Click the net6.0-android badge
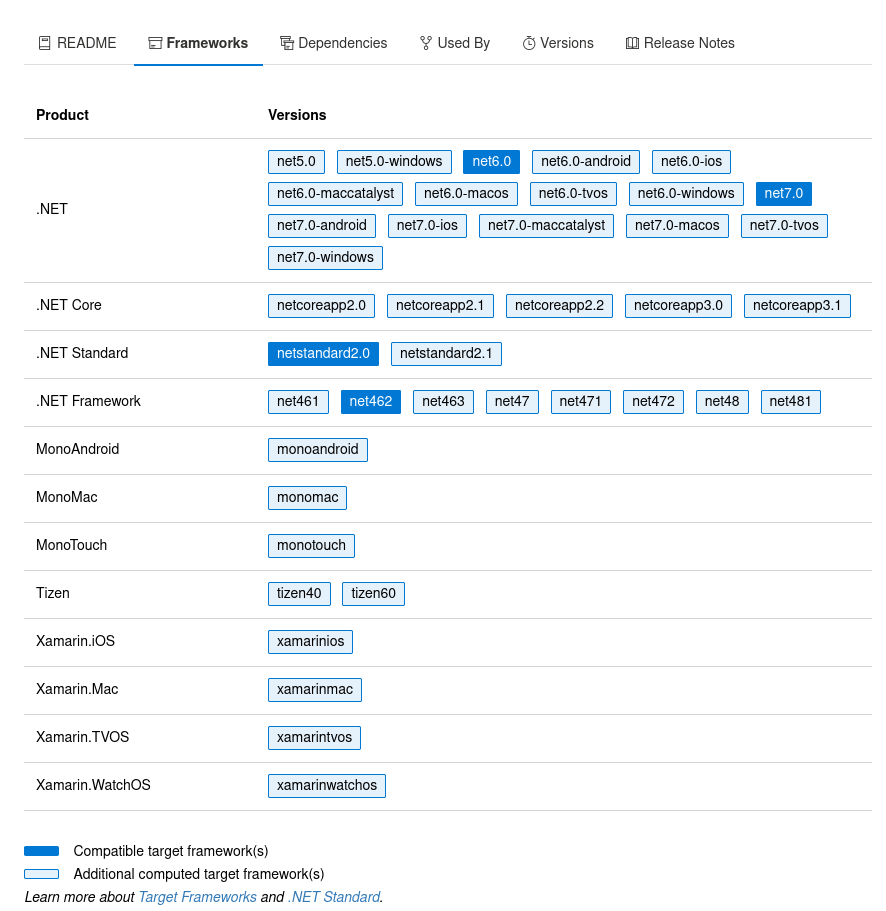Screen dimensions: 886x911 (586, 162)
